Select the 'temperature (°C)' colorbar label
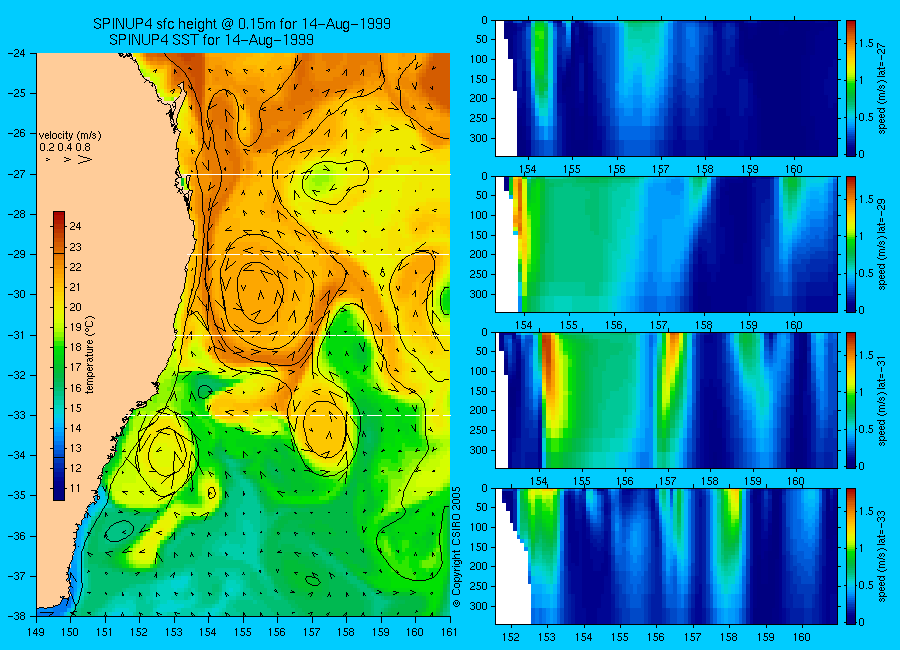 coord(90,355)
